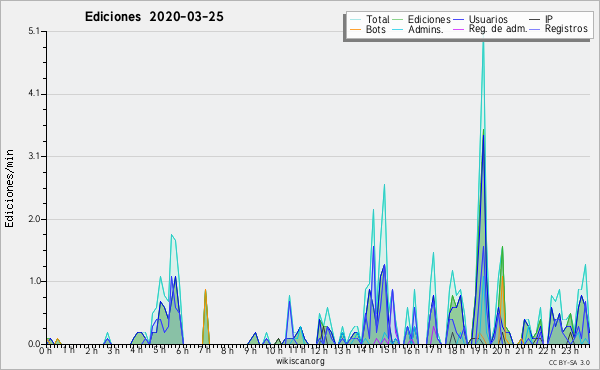The width and height of the screenshot is (600, 370).
Task: Select the 'Ediciones' legend entry
Action: (x=429, y=19)
